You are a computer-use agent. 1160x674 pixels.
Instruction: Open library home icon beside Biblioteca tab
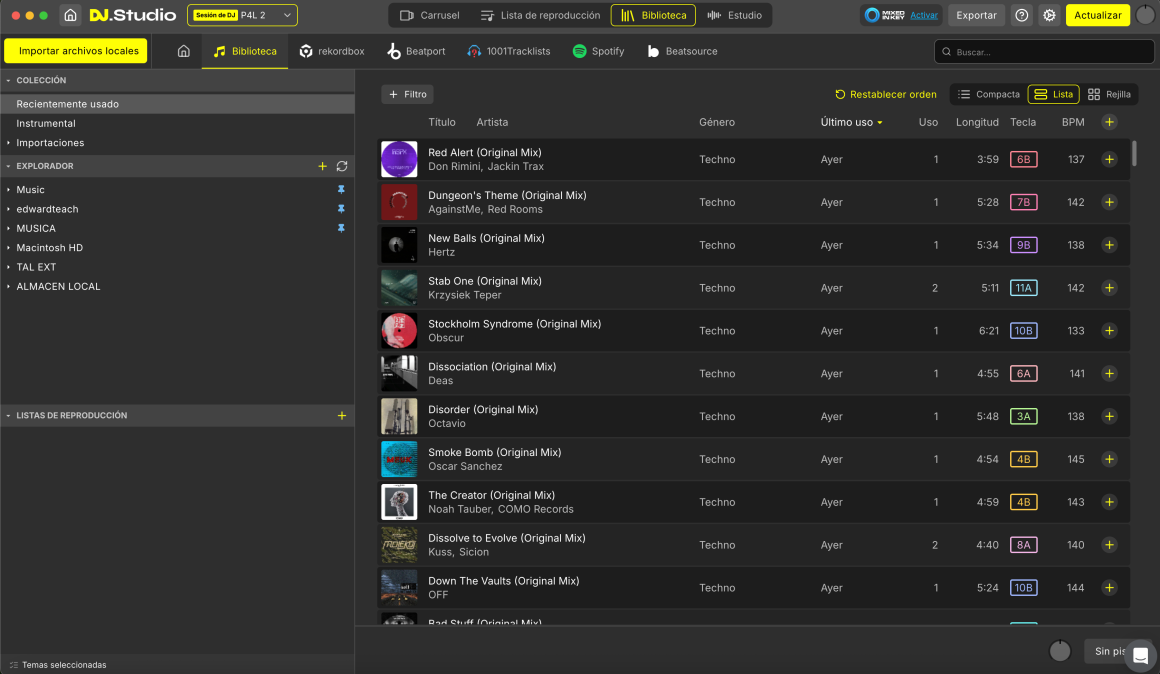(183, 51)
